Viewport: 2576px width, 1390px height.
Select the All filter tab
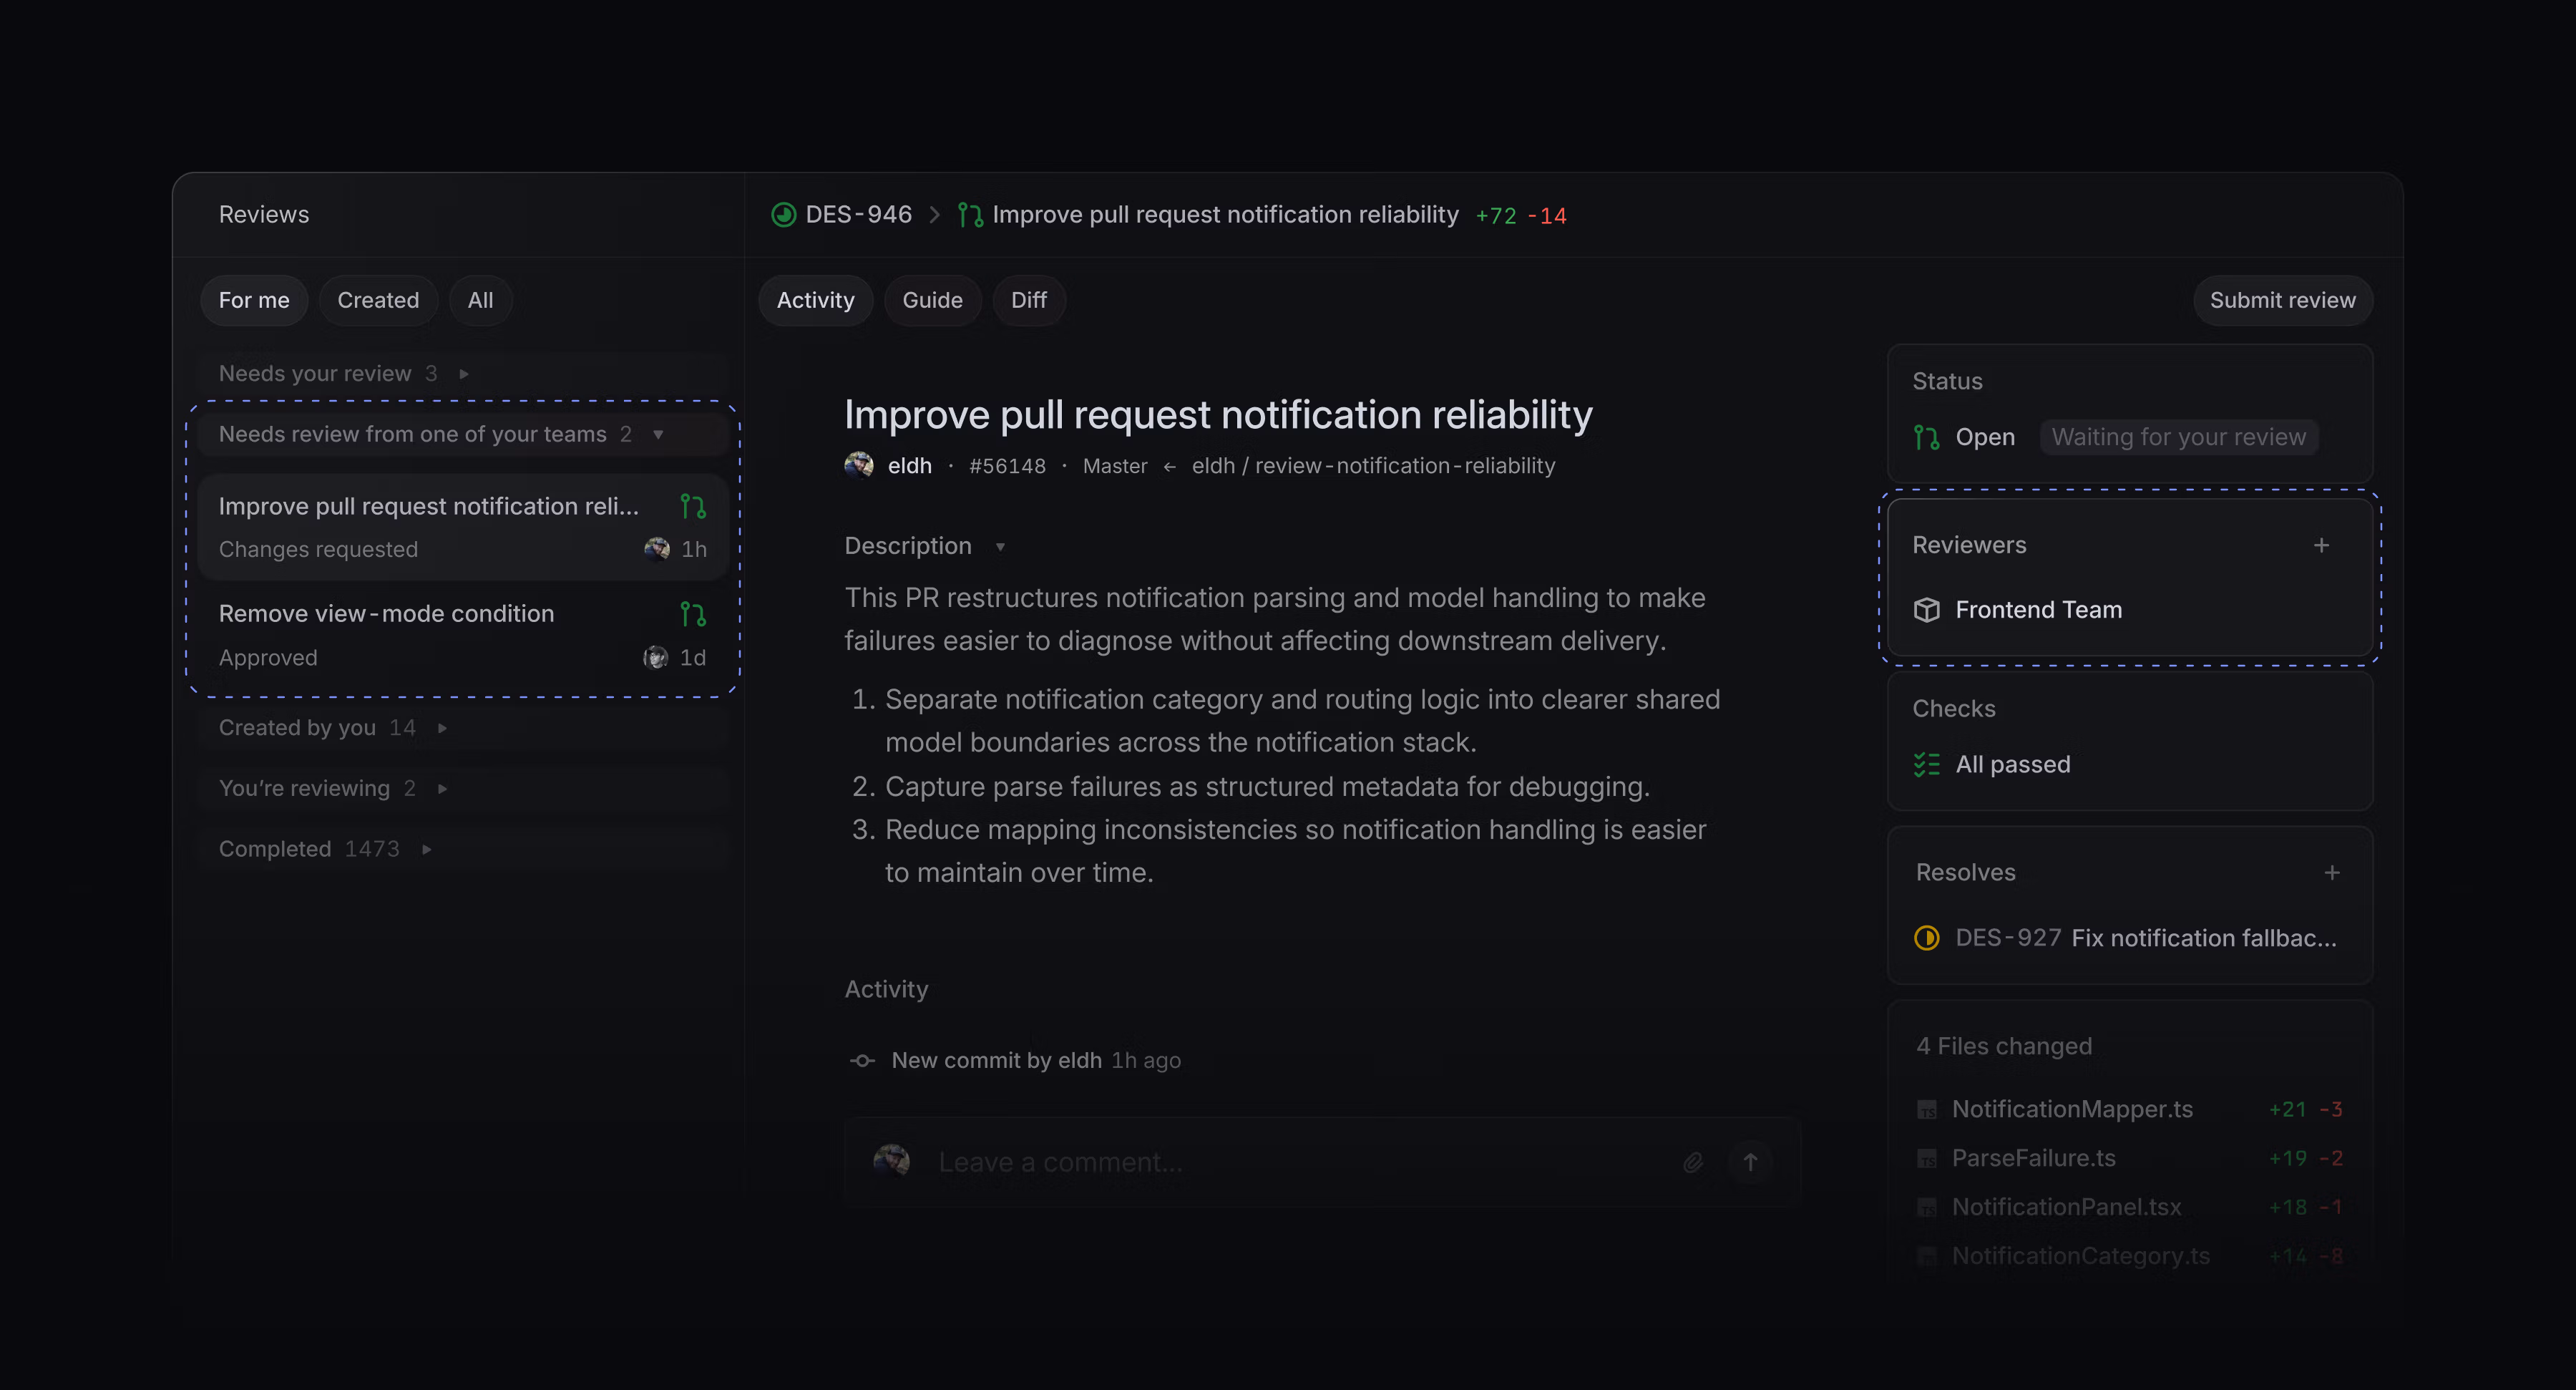(x=480, y=300)
